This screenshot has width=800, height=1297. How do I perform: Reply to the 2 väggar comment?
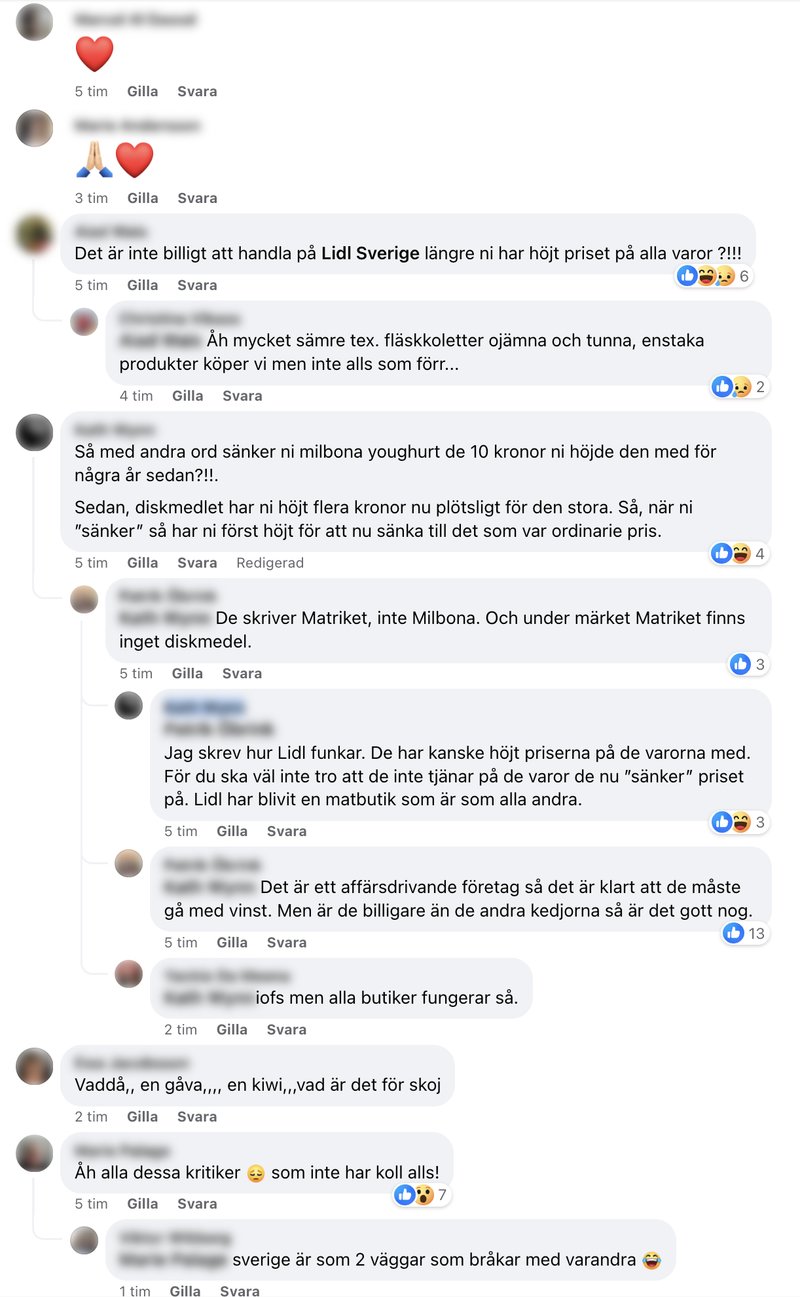coord(240,1291)
